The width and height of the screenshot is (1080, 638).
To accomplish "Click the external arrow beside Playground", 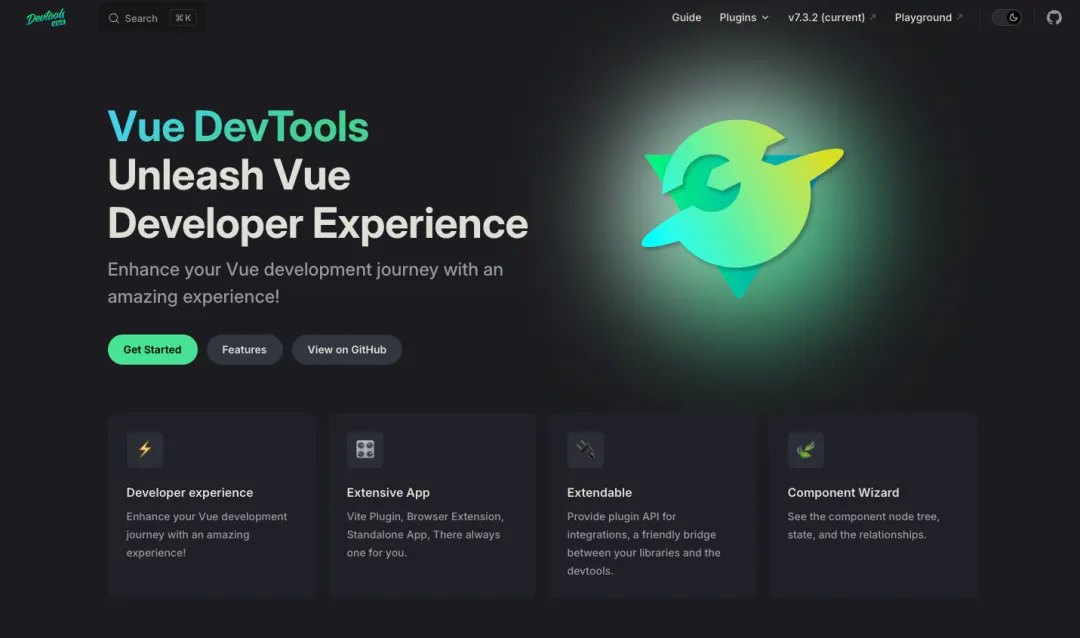I will [x=959, y=17].
